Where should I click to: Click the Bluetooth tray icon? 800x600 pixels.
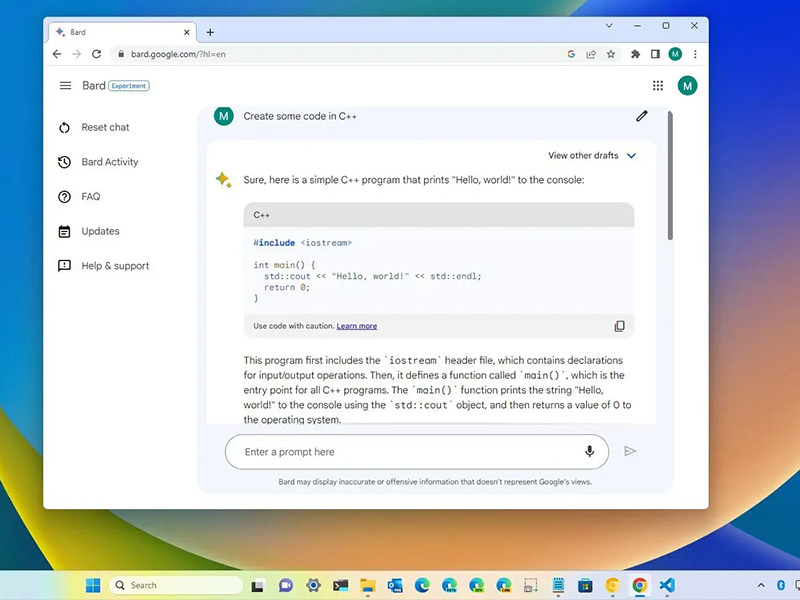point(781,585)
